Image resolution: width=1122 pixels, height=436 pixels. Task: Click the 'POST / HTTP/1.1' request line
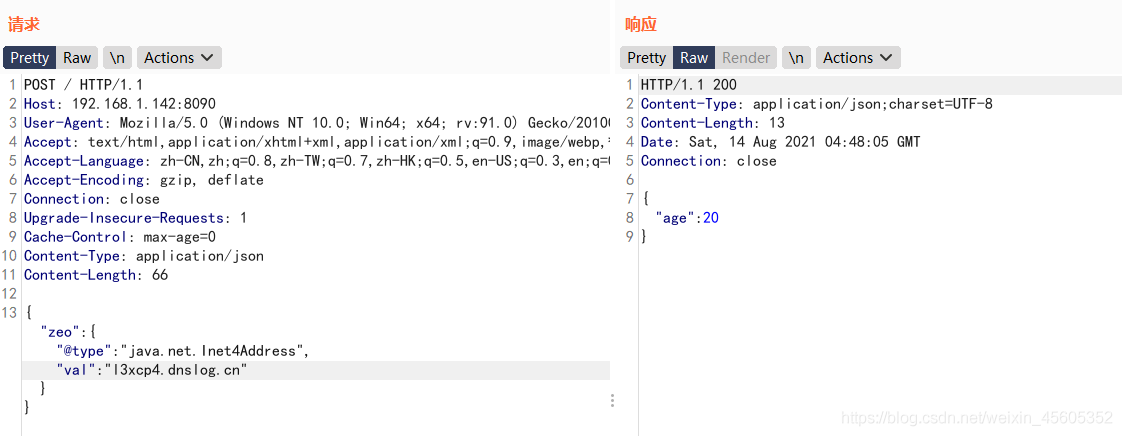[x=83, y=84]
